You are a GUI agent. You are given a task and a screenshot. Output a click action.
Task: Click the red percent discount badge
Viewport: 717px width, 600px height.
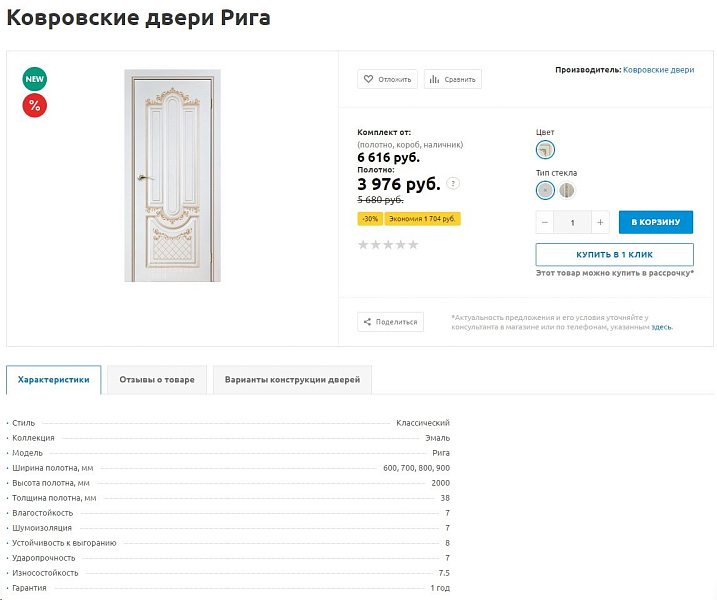(x=35, y=106)
